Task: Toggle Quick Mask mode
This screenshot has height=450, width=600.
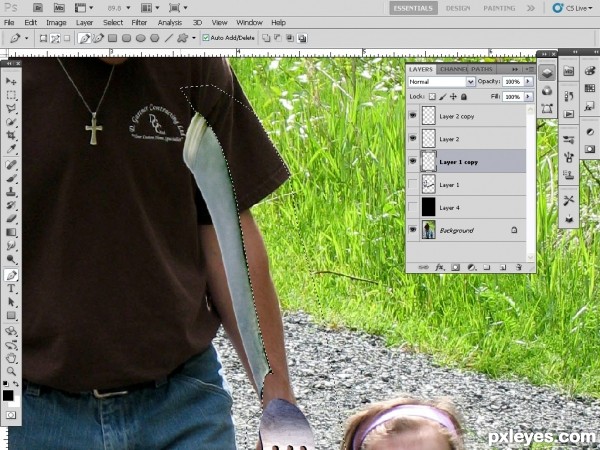Action: [11, 415]
